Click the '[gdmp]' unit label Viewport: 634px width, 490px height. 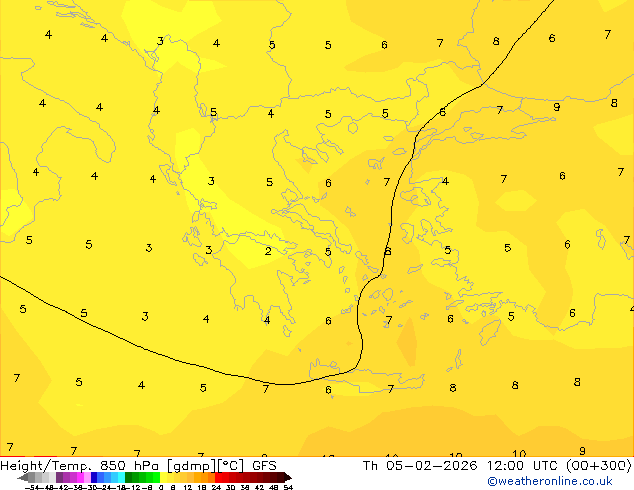[191, 466]
